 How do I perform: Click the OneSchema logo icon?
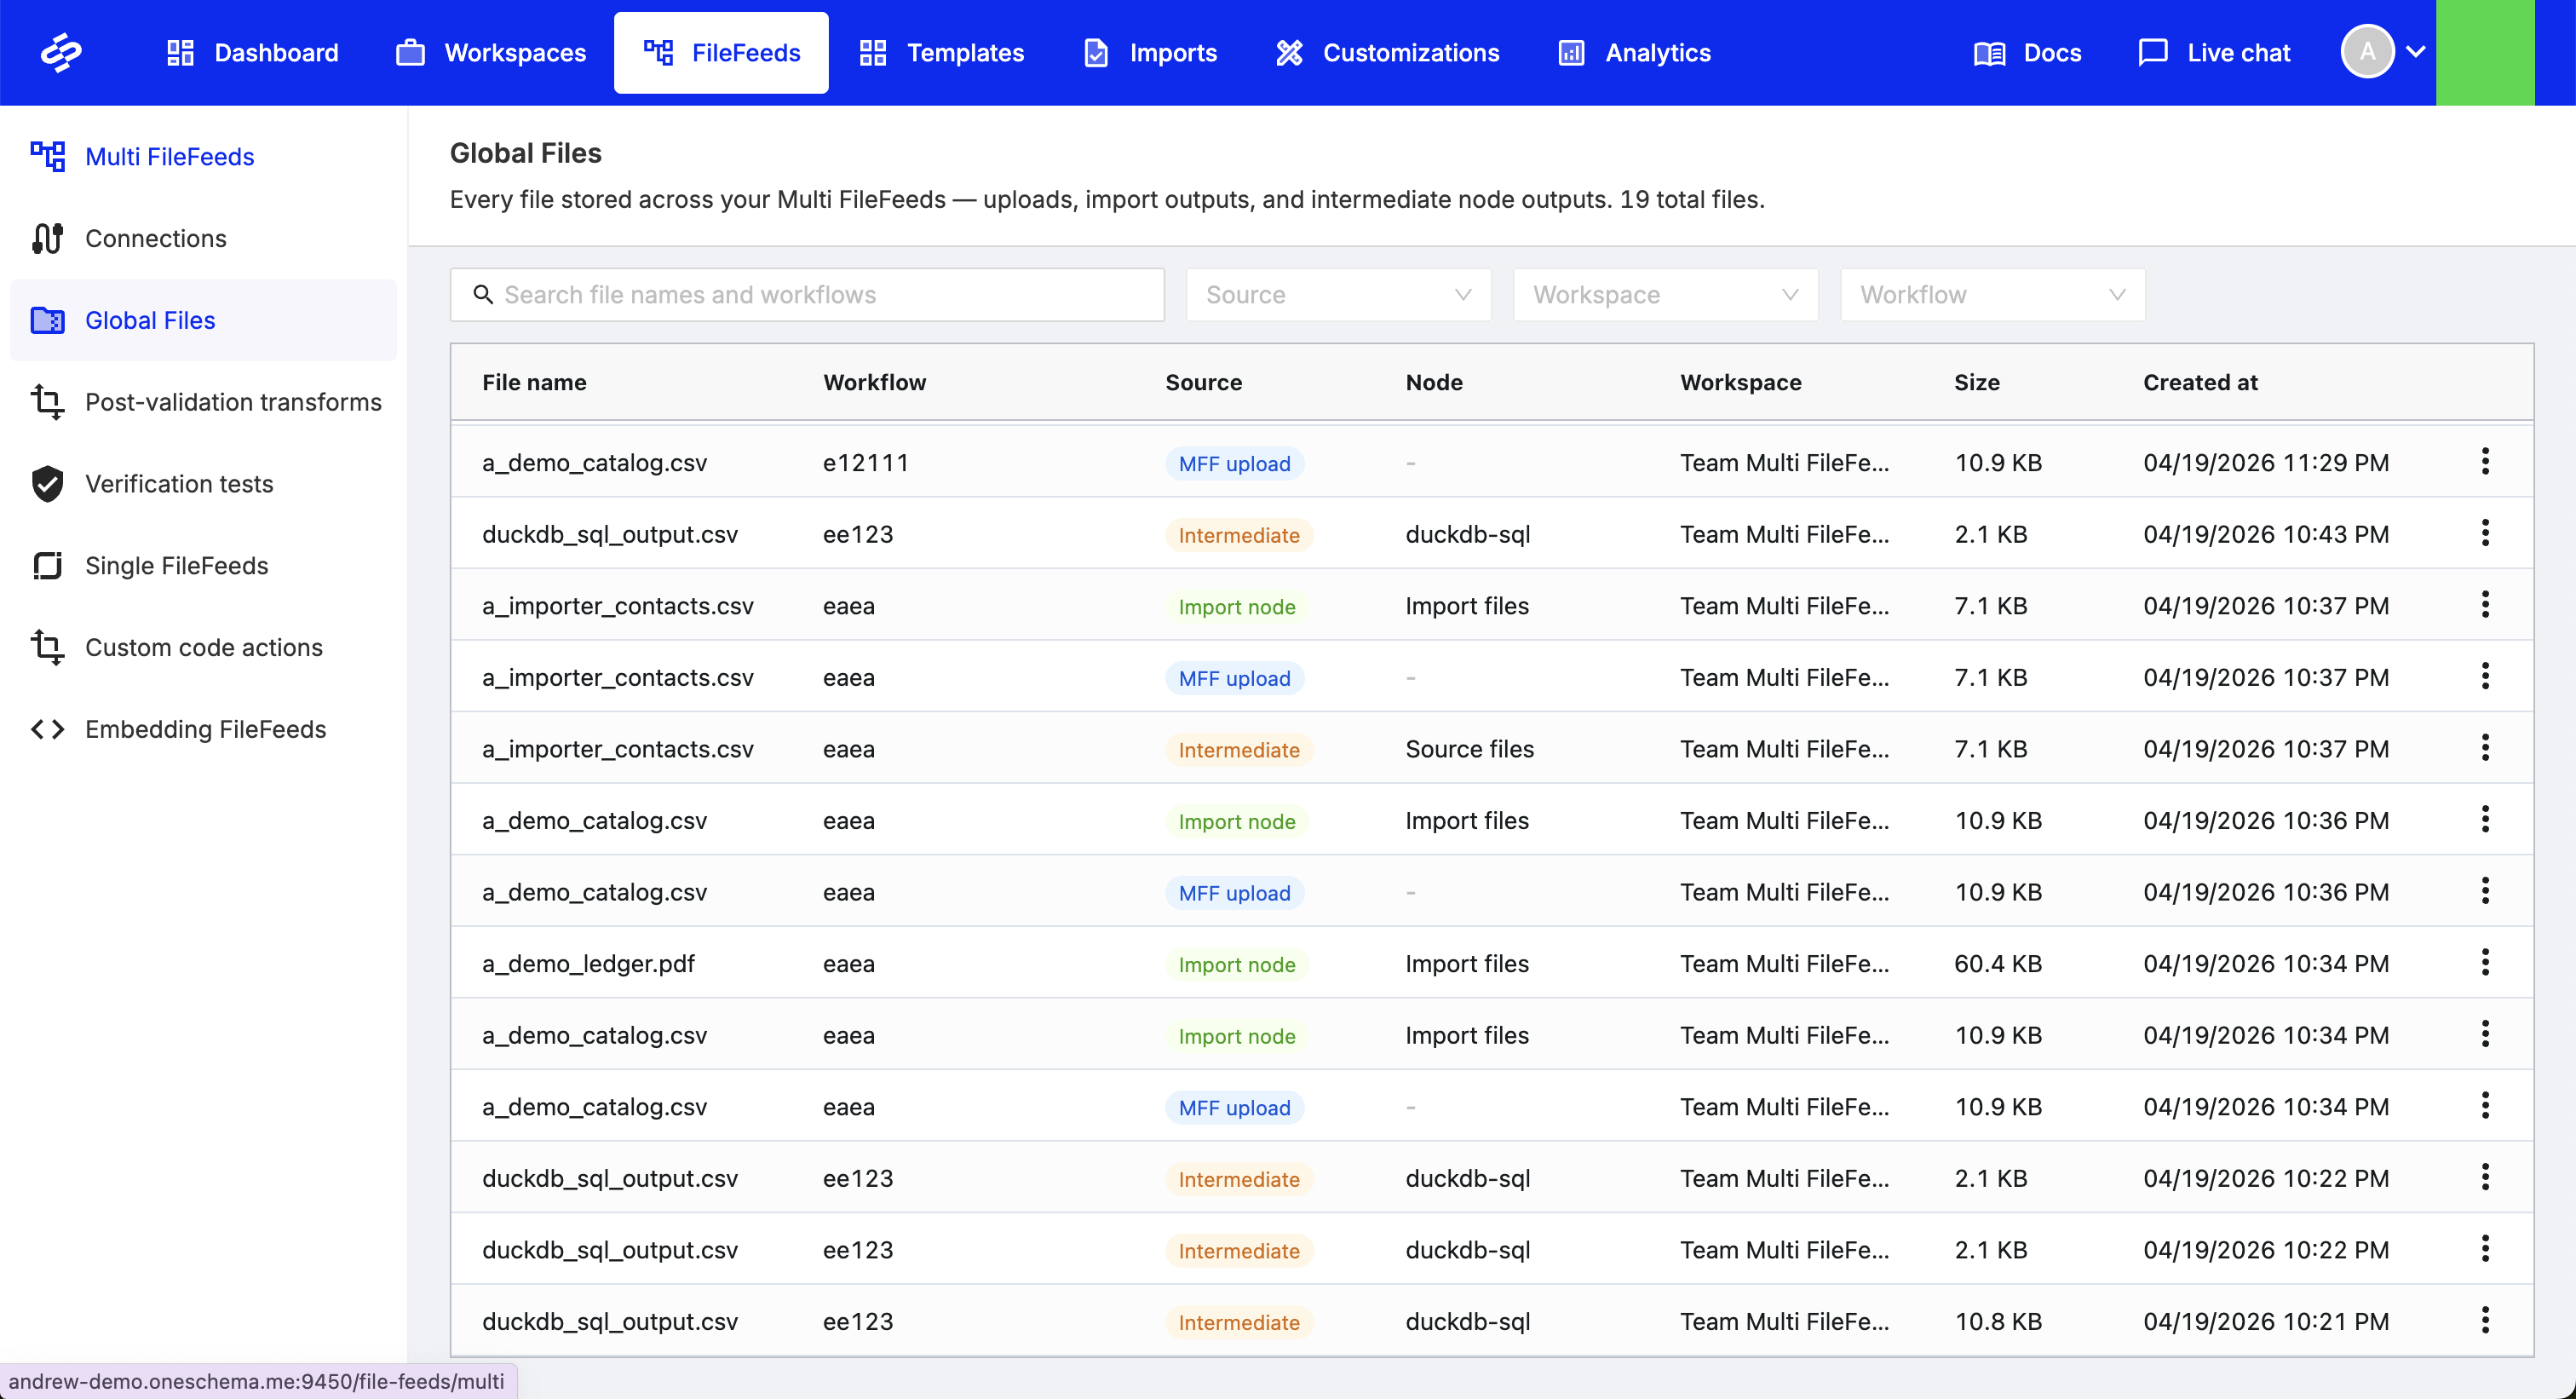click(x=61, y=53)
